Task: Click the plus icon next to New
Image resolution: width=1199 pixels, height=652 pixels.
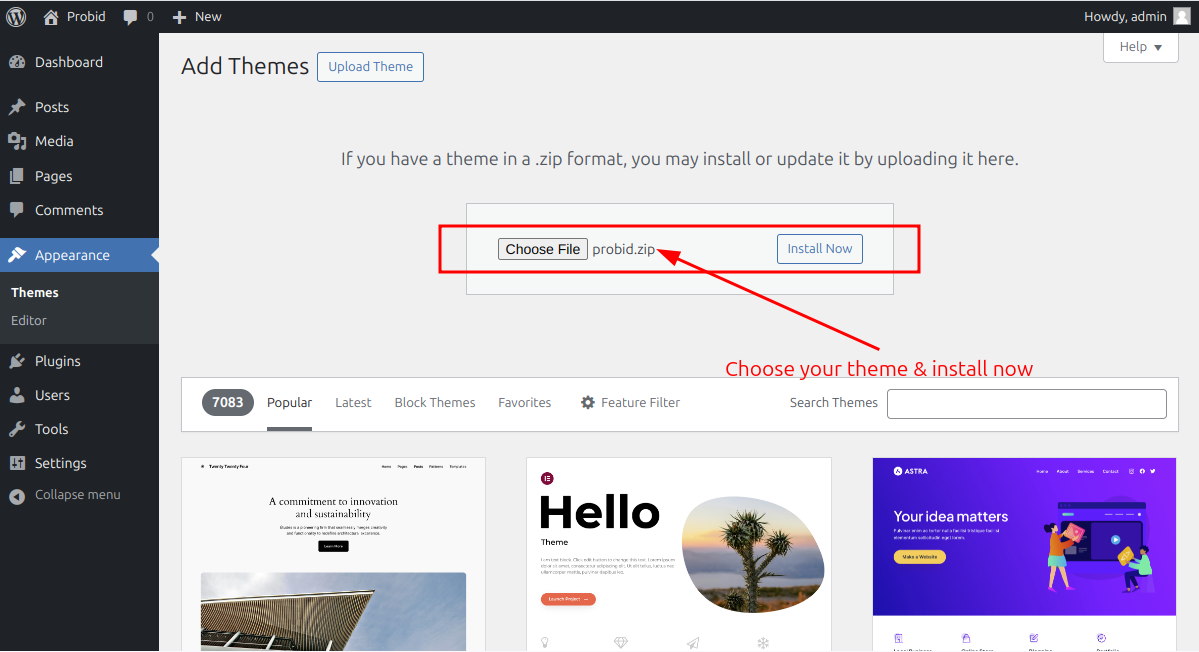Action: pos(179,17)
